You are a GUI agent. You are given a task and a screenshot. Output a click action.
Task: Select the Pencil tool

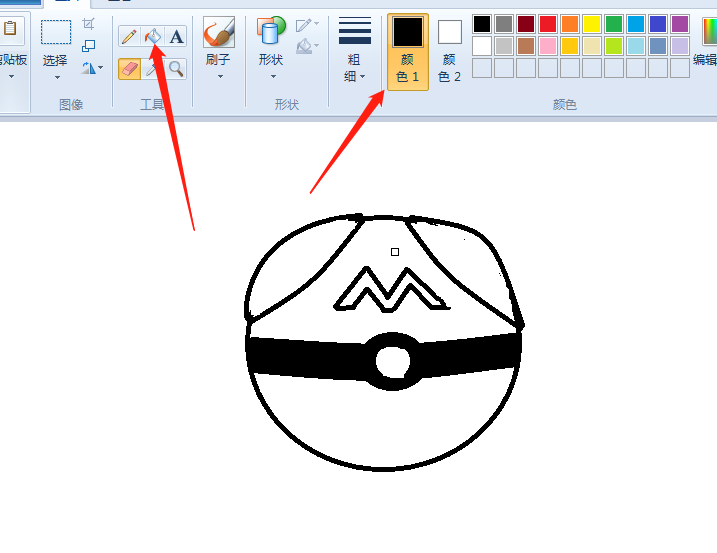[129, 36]
